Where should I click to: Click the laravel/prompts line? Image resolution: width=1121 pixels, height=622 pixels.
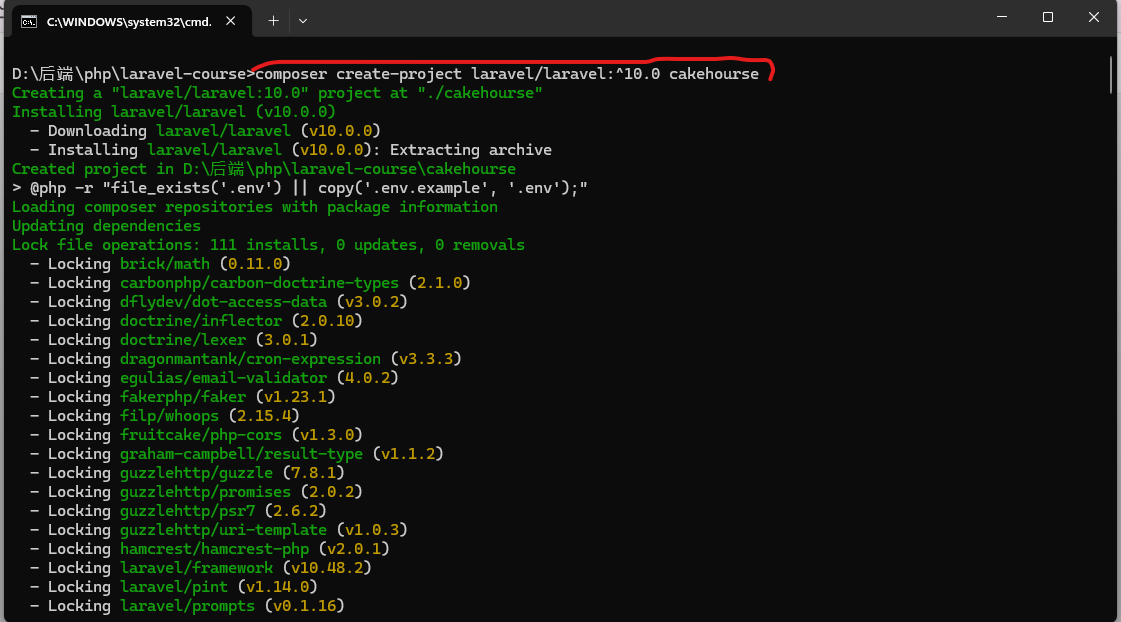point(187,606)
